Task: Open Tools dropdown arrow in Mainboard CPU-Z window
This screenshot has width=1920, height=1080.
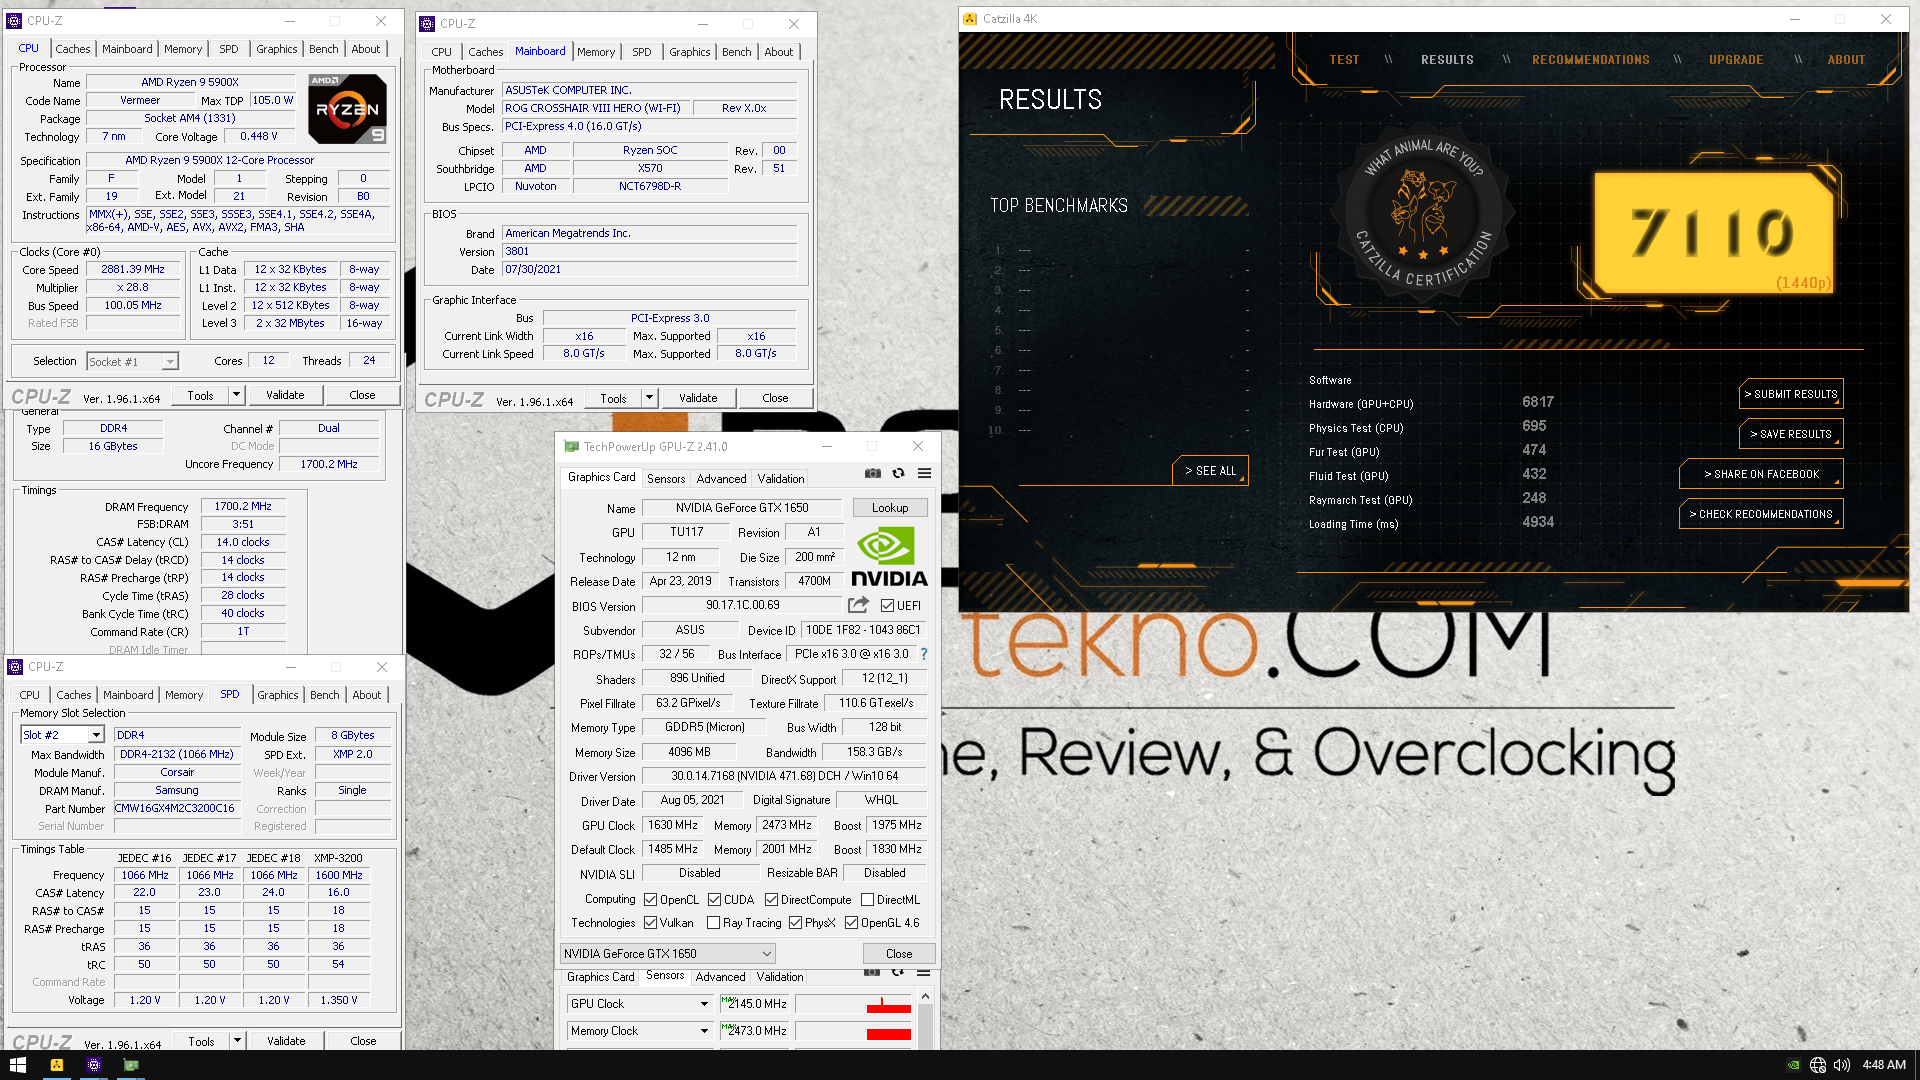Action: (649, 398)
